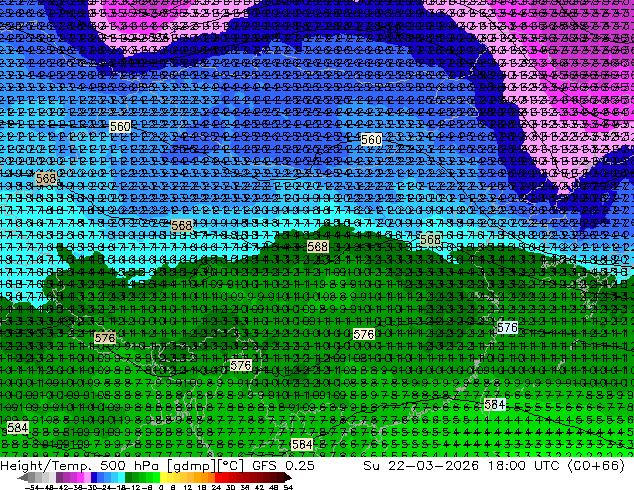634x490 pixels.
Task: Click the 588 contour height label
Action: tap(318, 247)
